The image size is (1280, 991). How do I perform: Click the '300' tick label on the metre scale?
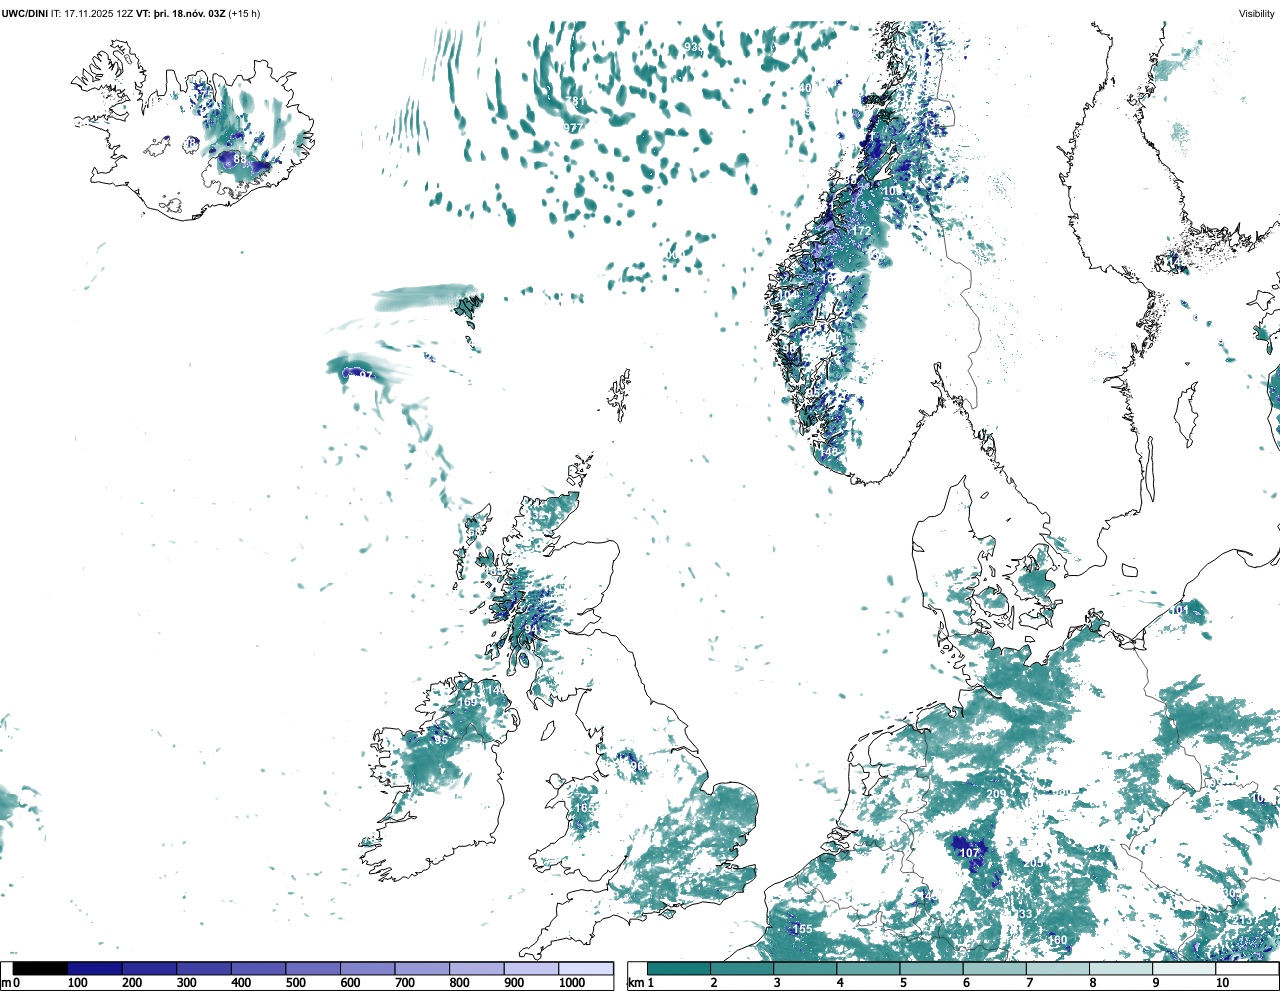click(186, 983)
